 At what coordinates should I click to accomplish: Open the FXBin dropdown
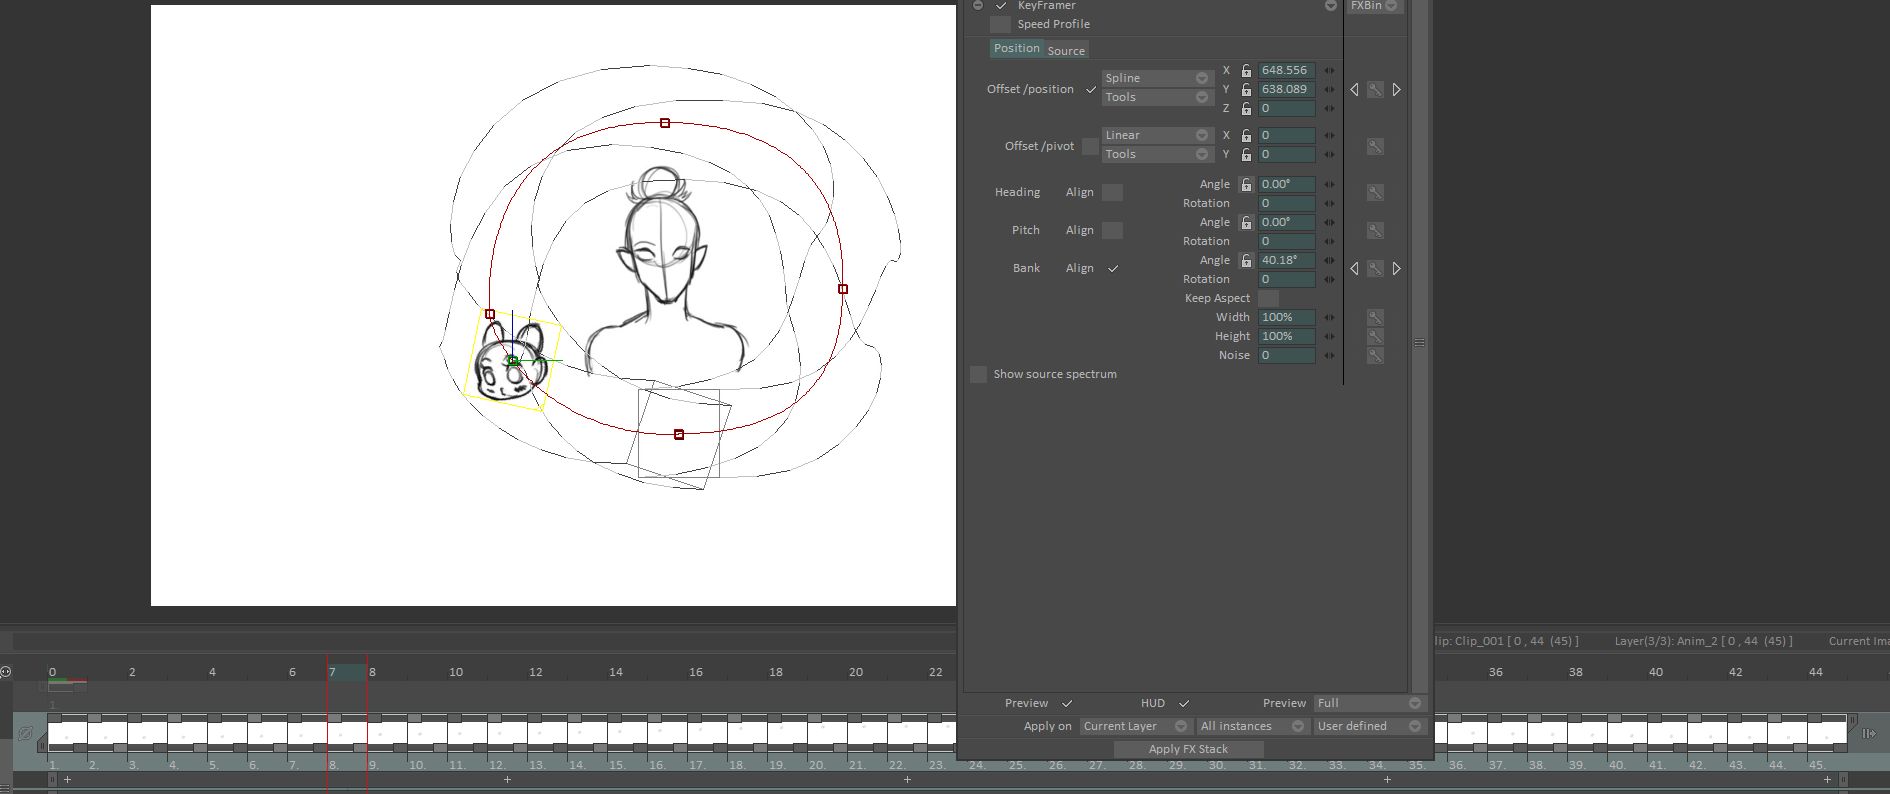pos(1375,6)
